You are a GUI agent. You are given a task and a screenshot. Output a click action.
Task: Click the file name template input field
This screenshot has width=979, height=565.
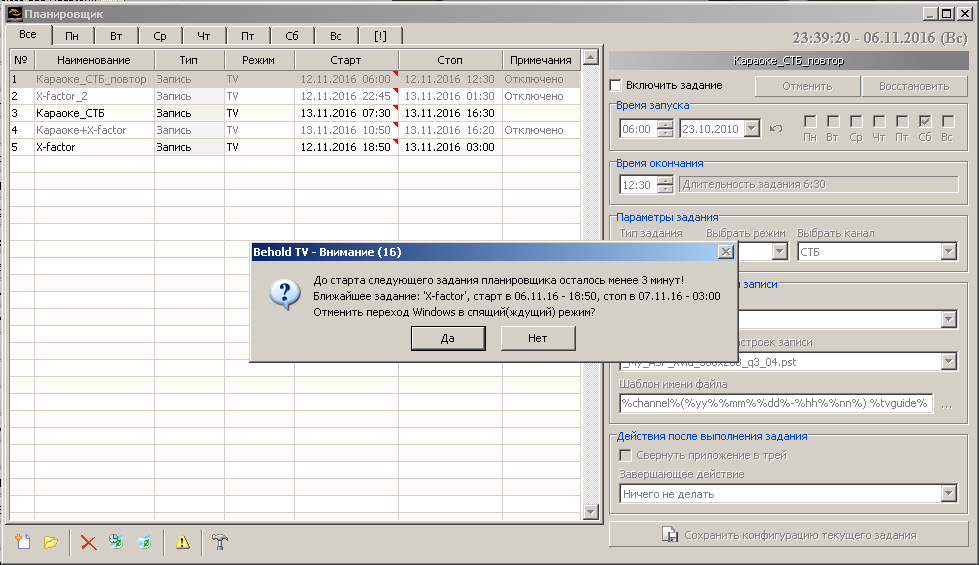775,404
